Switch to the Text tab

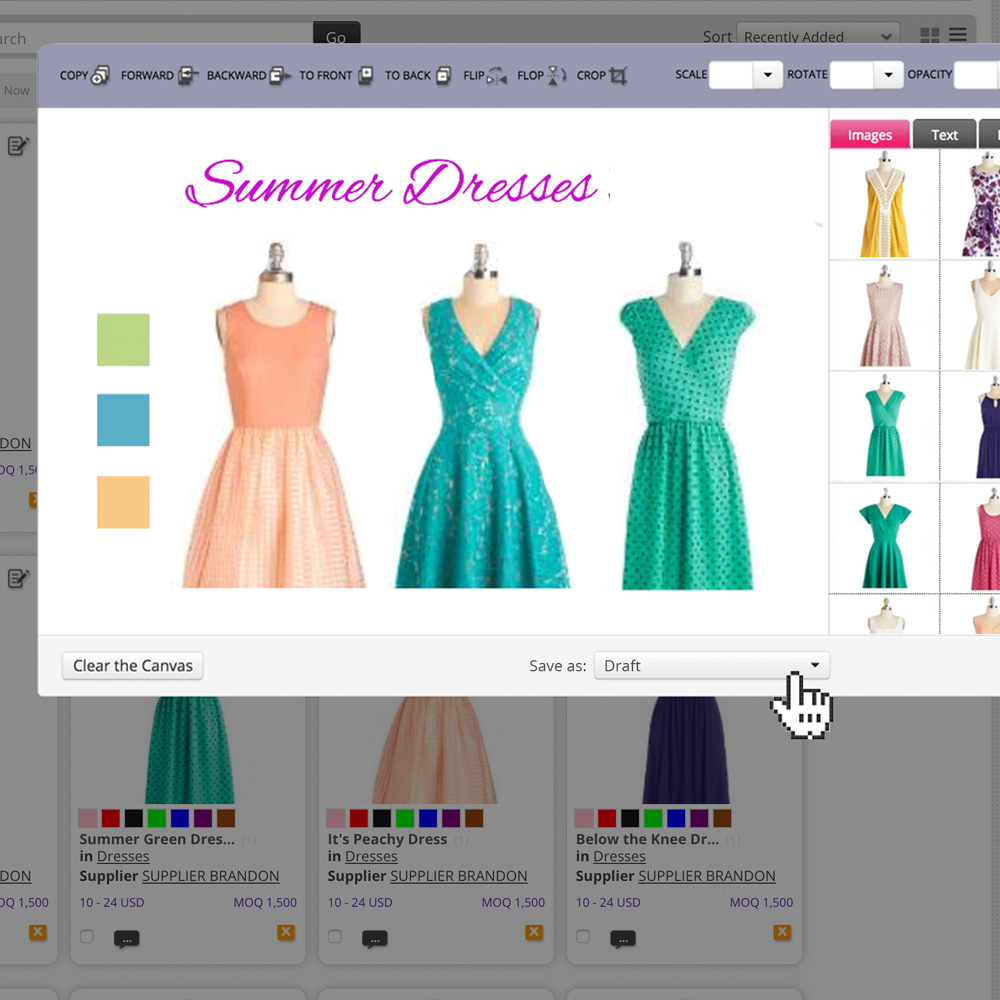[944, 135]
